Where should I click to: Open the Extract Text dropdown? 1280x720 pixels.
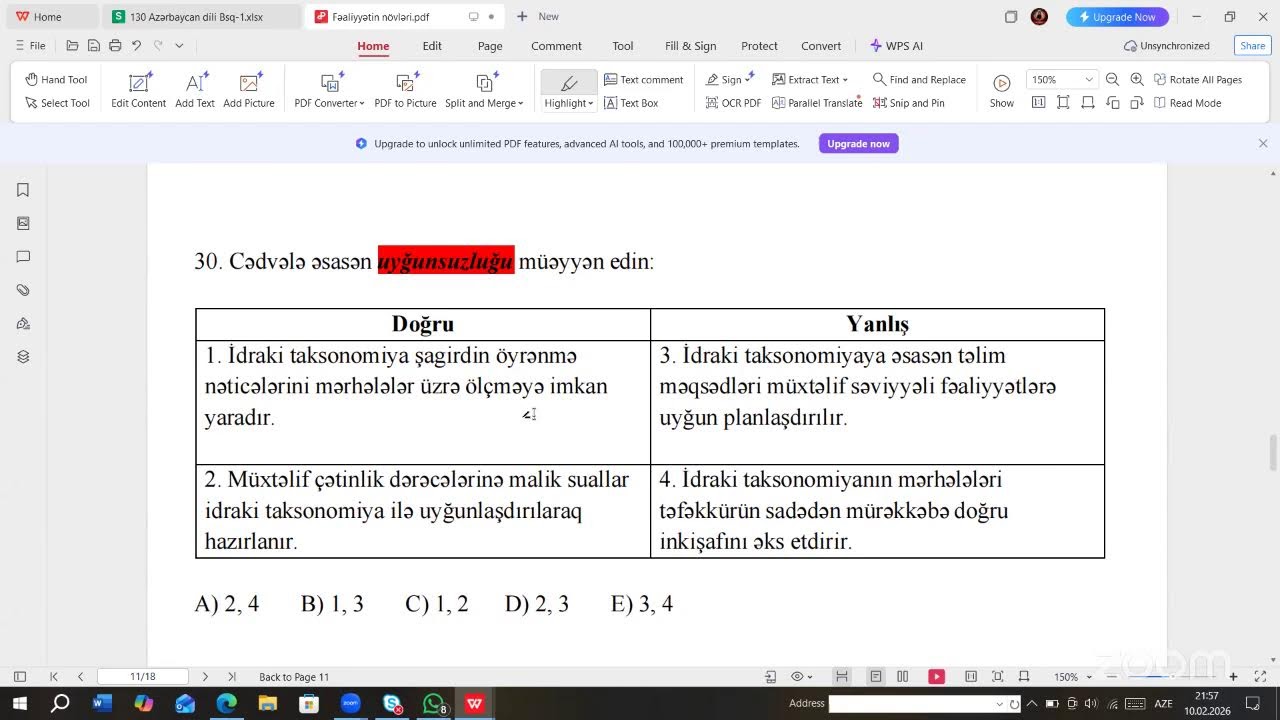coord(845,80)
